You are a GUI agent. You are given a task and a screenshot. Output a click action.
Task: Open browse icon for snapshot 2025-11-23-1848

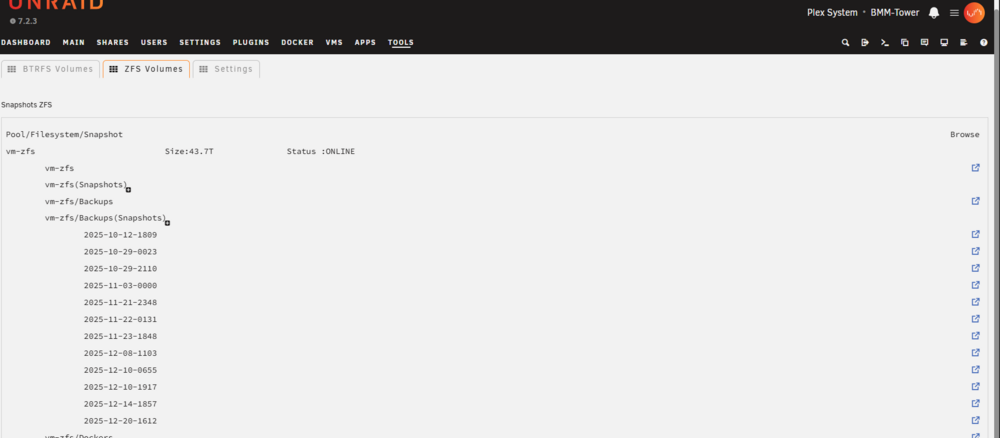[975, 336]
